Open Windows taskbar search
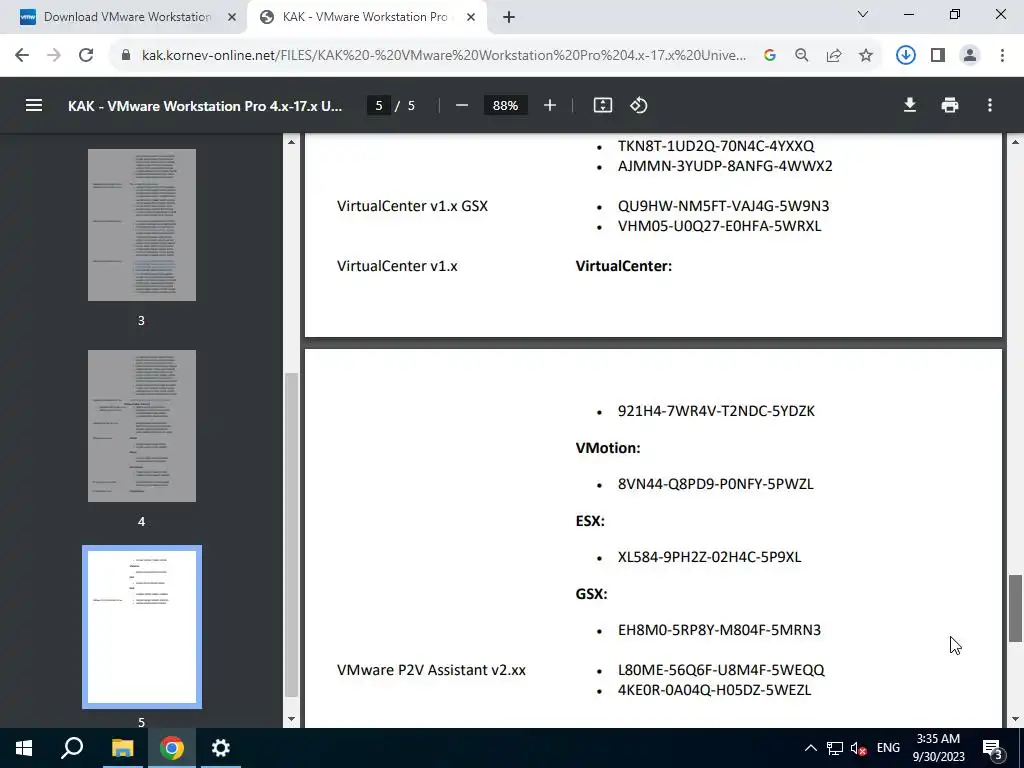Viewport: 1024px width, 768px height. pyautogui.click(x=72, y=748)
